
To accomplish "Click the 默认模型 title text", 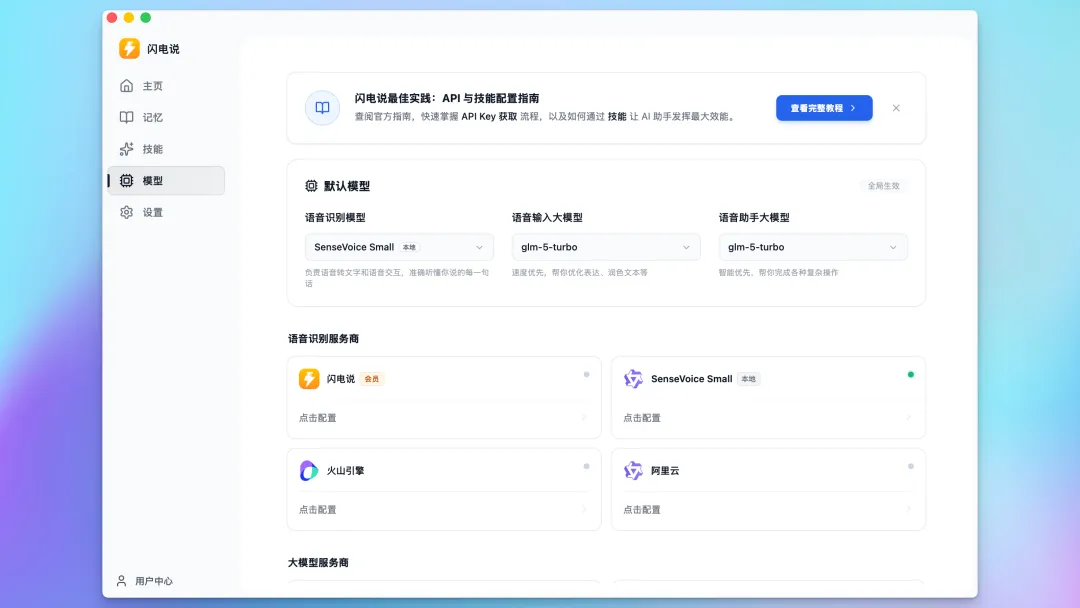I will (347, 186).
